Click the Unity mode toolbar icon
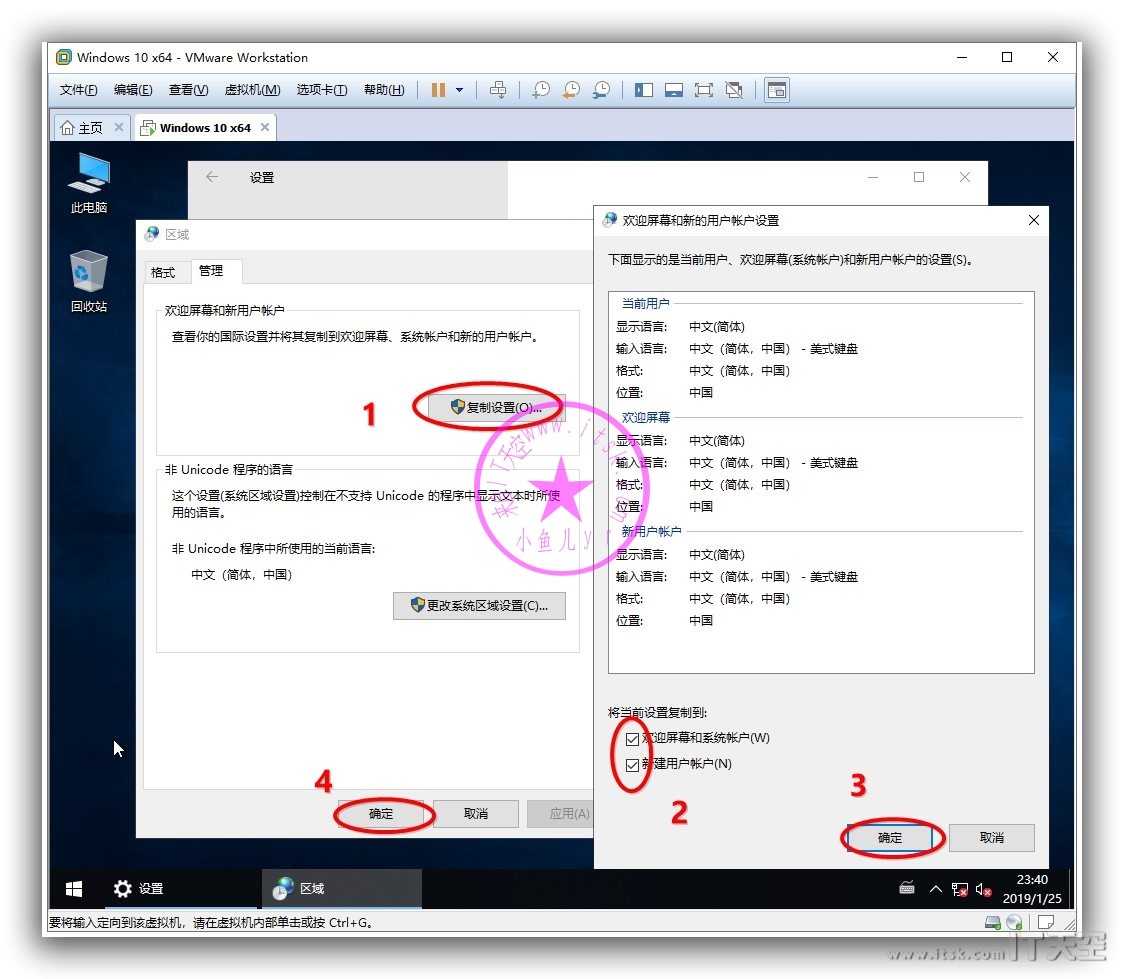Screen dimensions: 1124x979 tap(734, 90)
